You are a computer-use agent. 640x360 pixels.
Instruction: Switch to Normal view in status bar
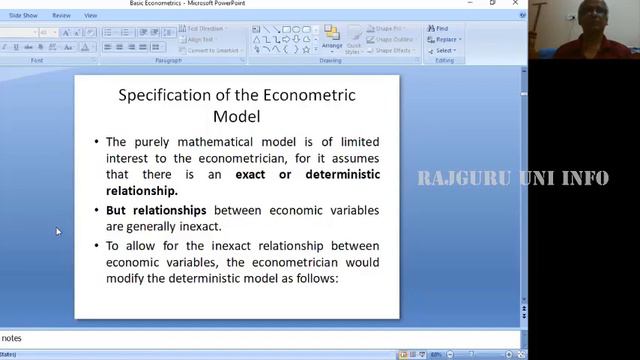click(x=403, y=355)
